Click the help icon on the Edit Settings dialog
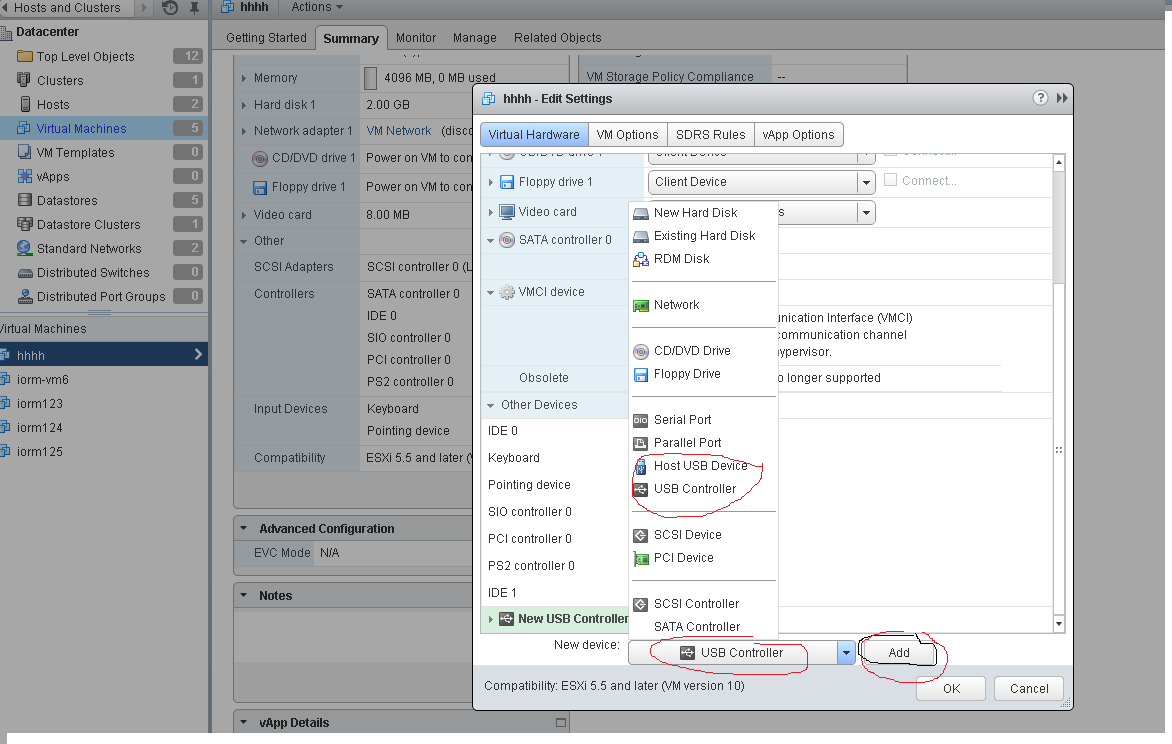 (x=1040, y=98)
